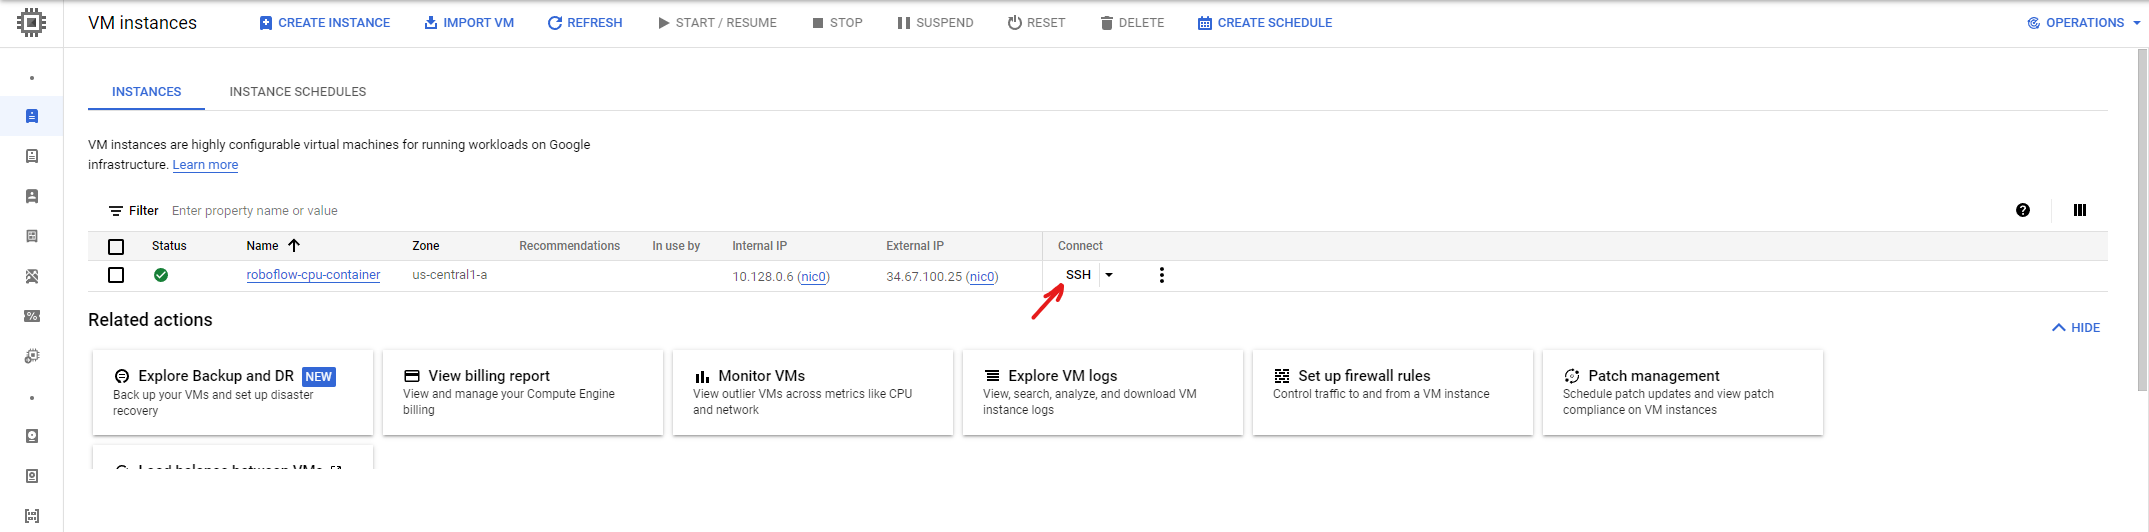Check the roboflow-cpu-container row checkbox

point(116,275)
